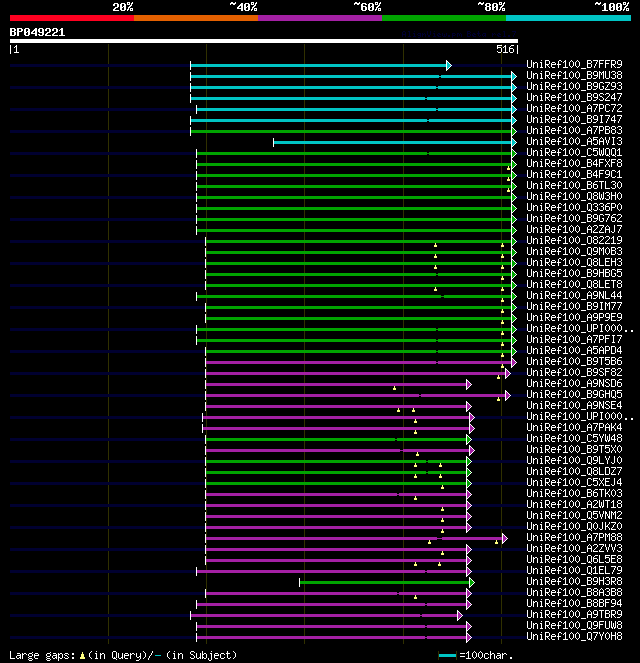The image size is (640, 663).
Task: Click the UniRef100_Q9M0B3 label
Action: (x=574, y=251)
